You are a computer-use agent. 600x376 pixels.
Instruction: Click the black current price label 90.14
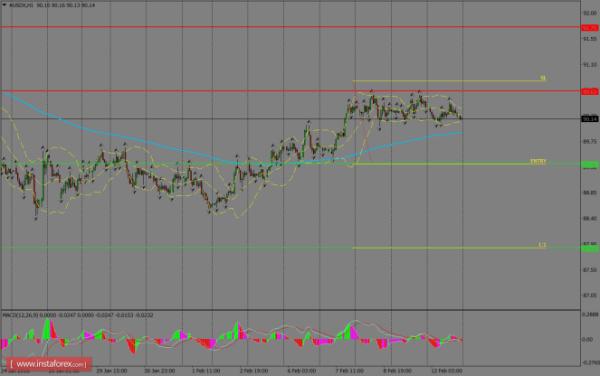click(x=590, y=119)
